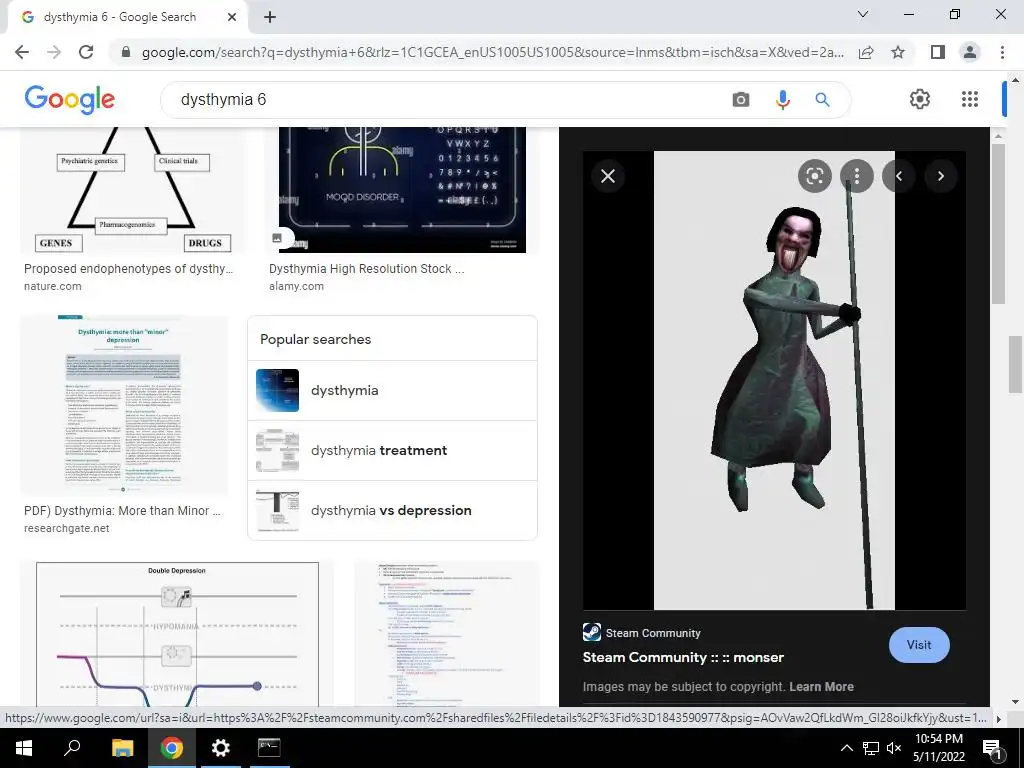Viewport: 1024px width, 768px height.
Task: Bookmark this tab with star icon
Action: click(x=898, y=52)
